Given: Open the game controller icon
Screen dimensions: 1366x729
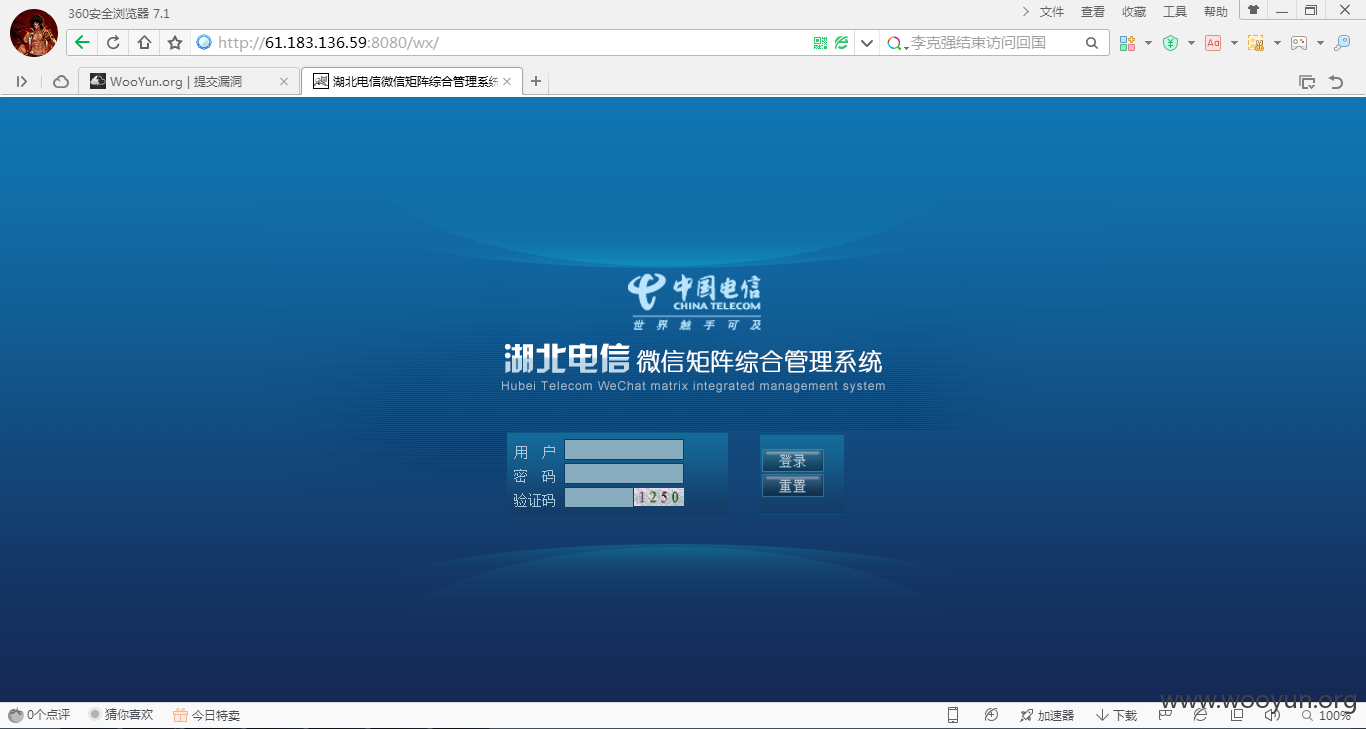Looking at the screenshot, I should [x=1299, y=43].
